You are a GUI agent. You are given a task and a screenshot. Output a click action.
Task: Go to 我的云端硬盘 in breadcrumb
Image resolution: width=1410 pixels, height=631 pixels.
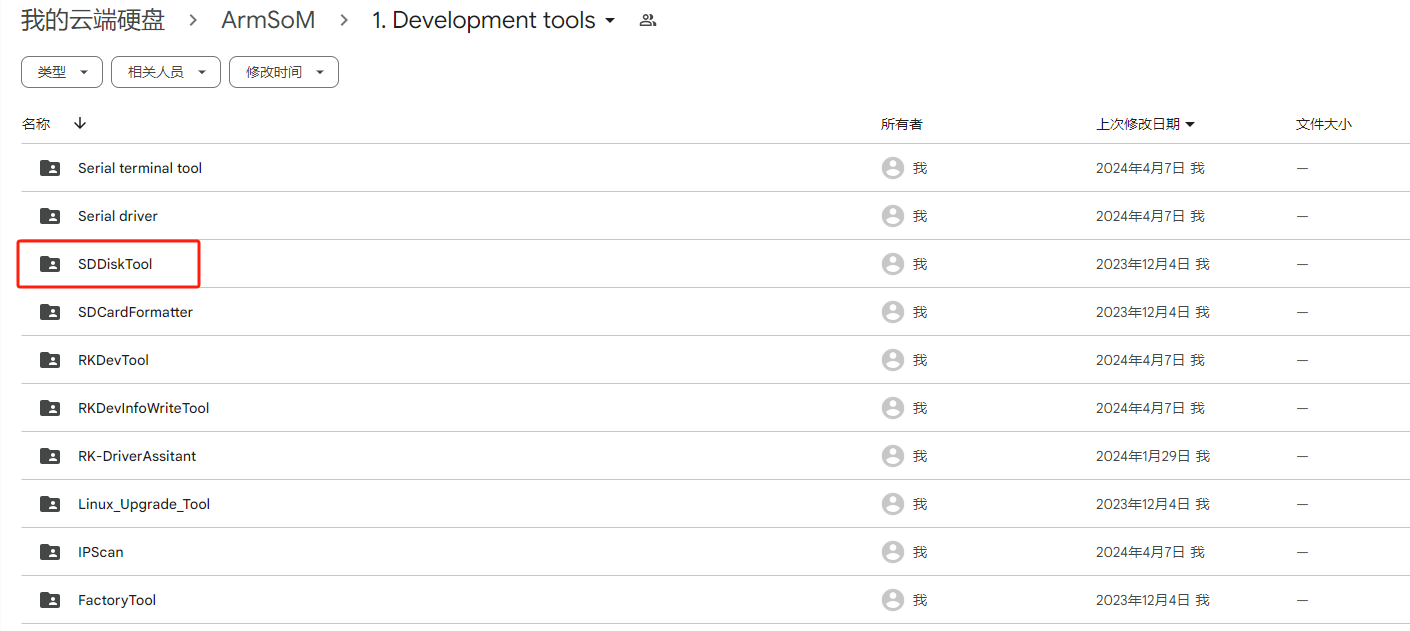[94, 19]
